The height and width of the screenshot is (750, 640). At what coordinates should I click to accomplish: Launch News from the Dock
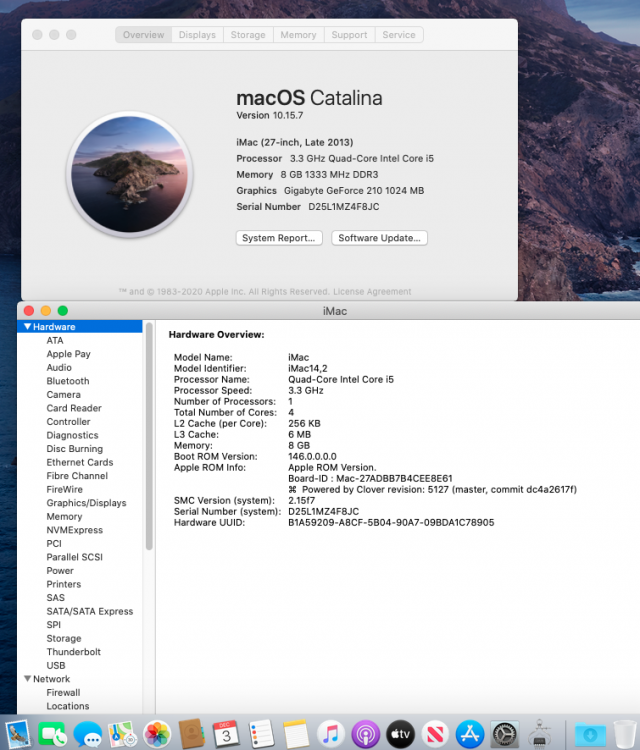click(x=435, y=734)
